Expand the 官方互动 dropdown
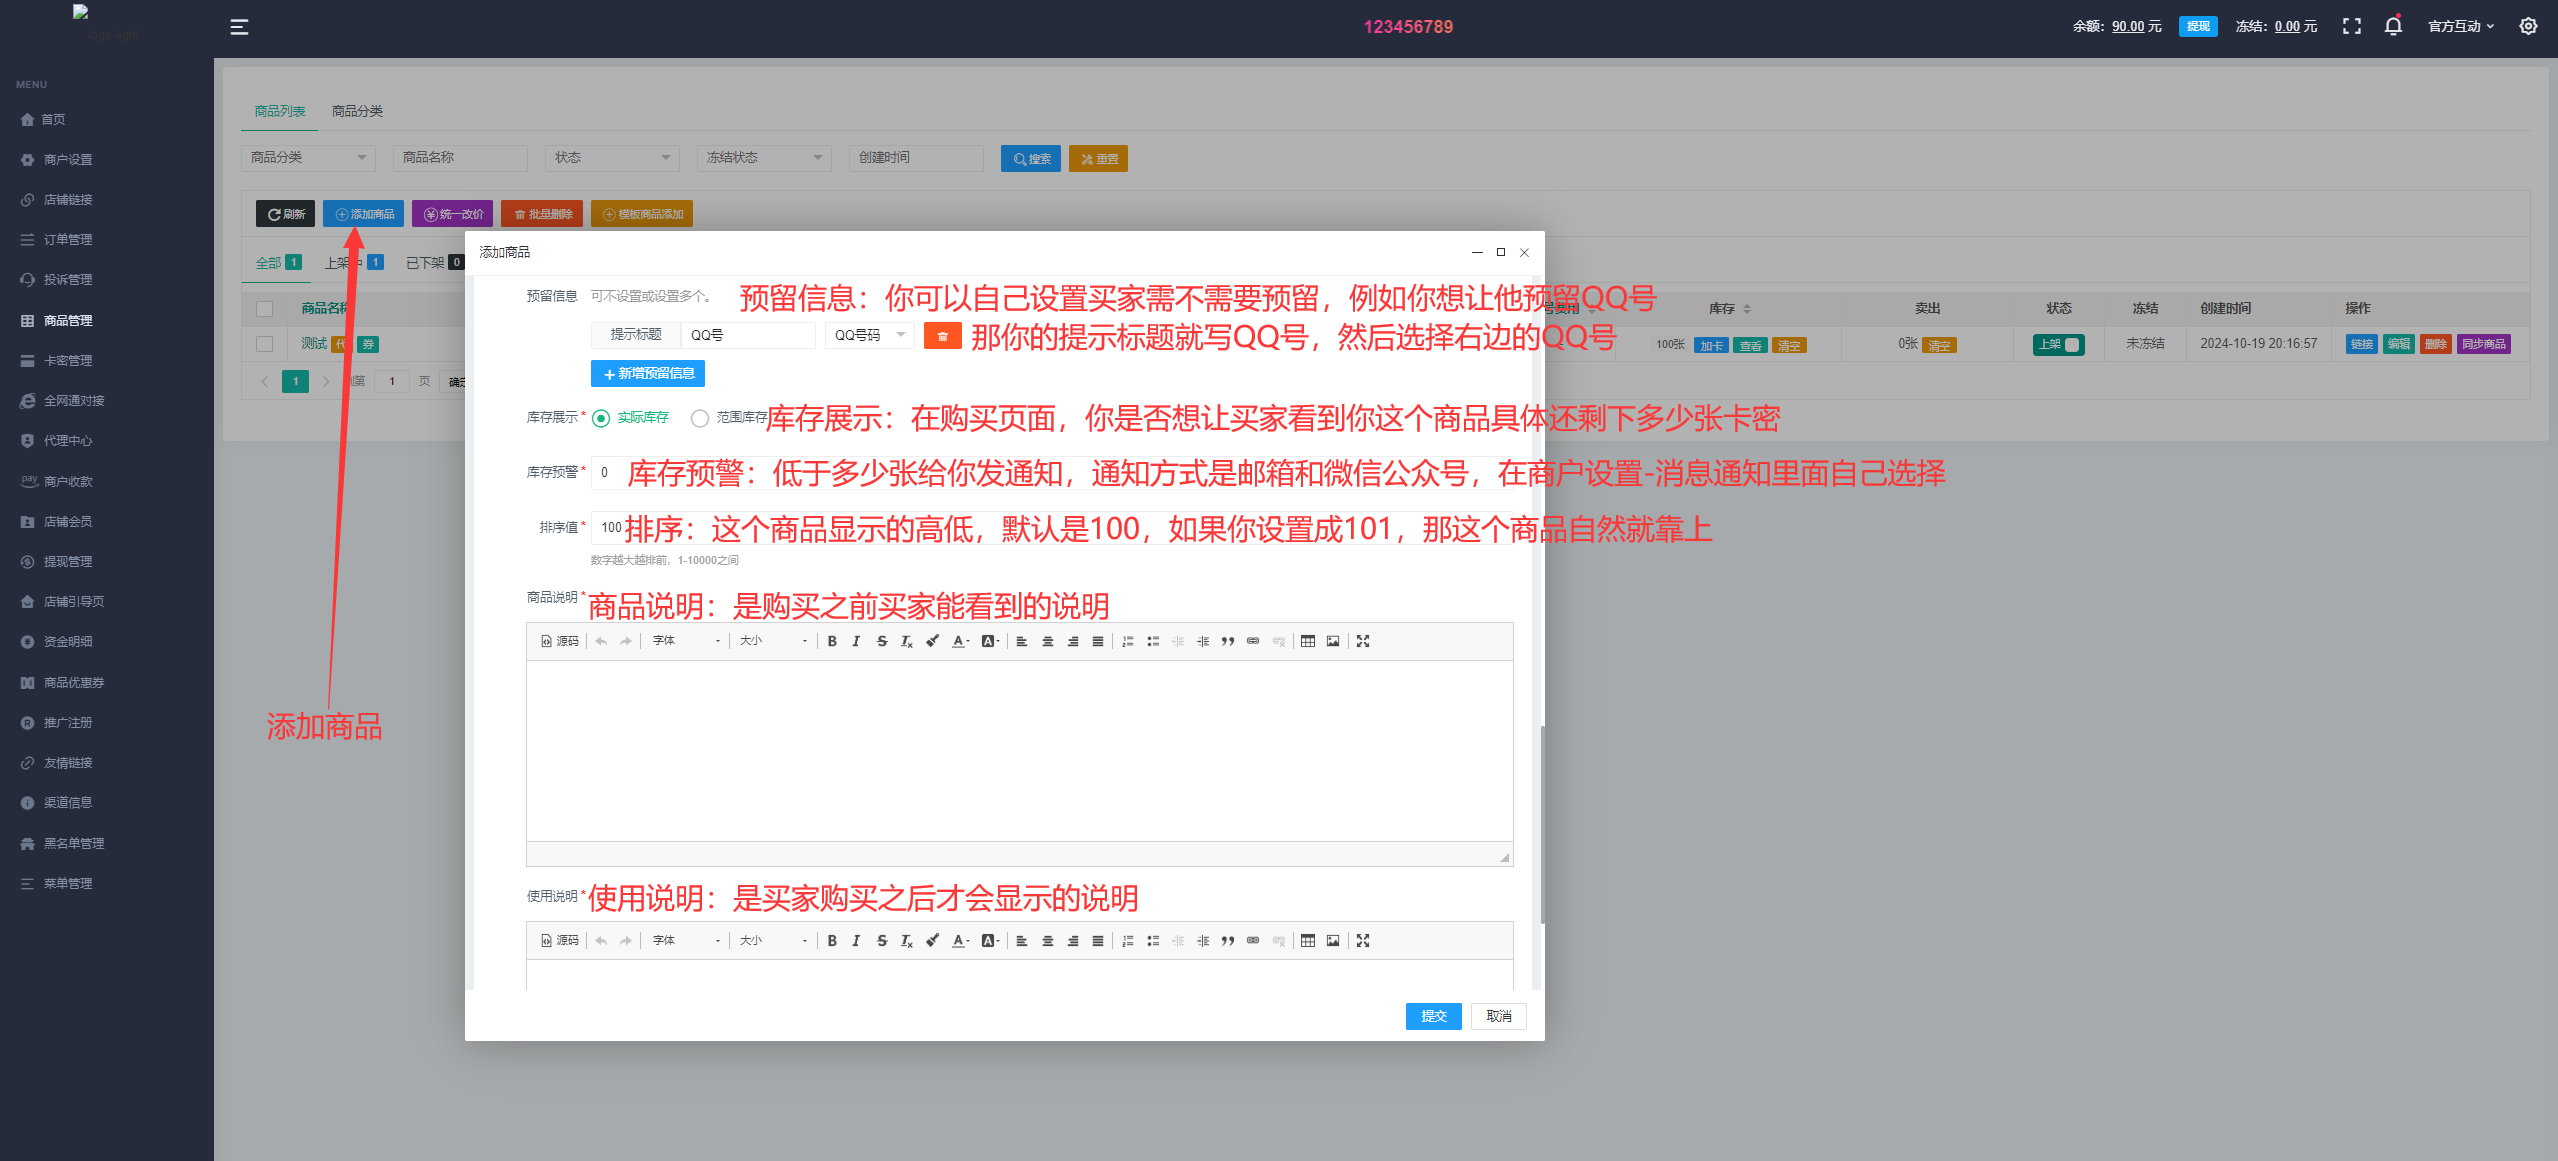 pos(2460,27)
